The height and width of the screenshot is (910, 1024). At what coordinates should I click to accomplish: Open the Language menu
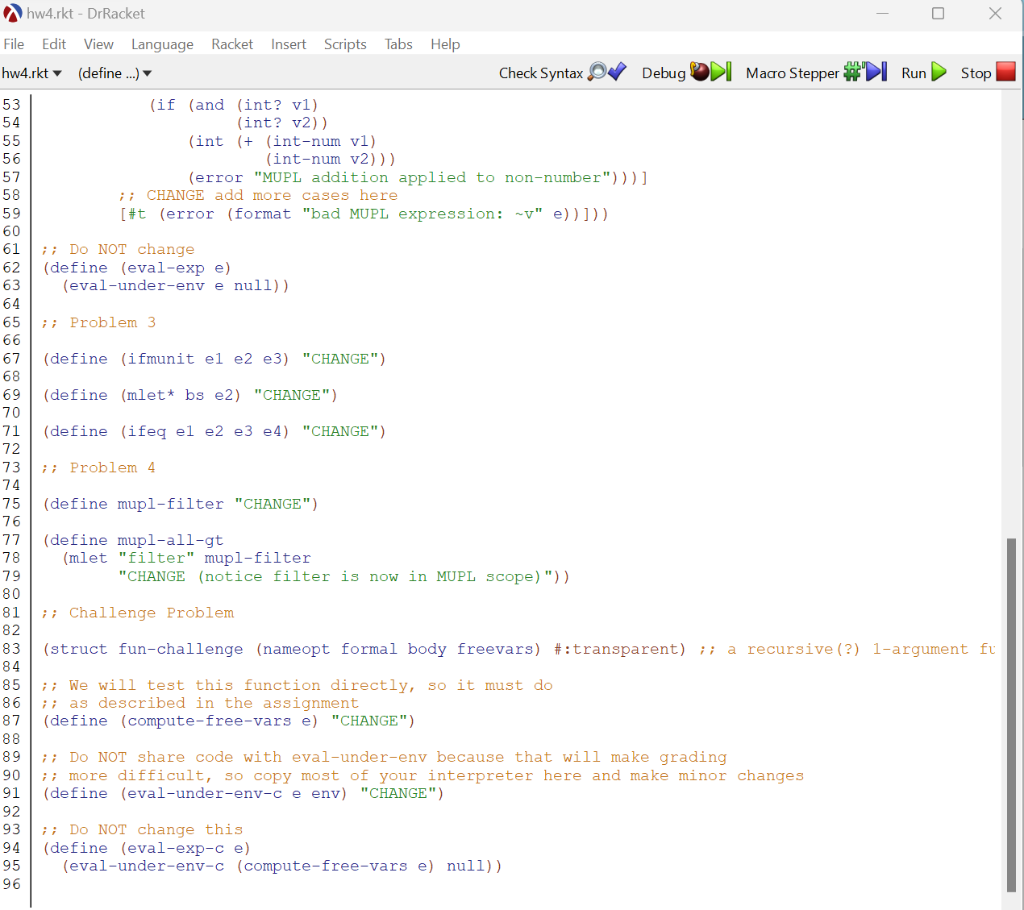tap(162, 44)
